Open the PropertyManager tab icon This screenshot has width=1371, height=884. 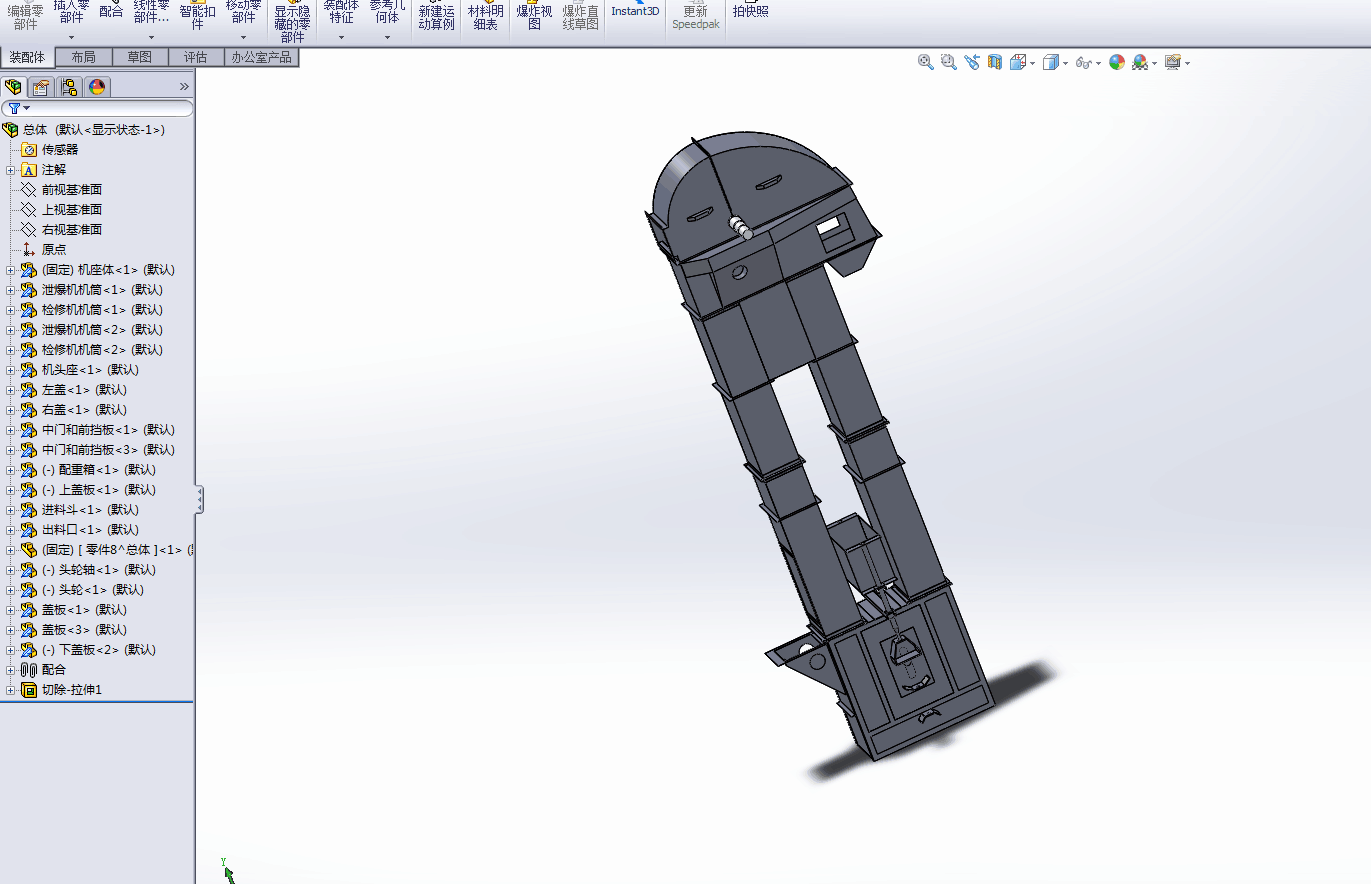(x=41, y=87)
